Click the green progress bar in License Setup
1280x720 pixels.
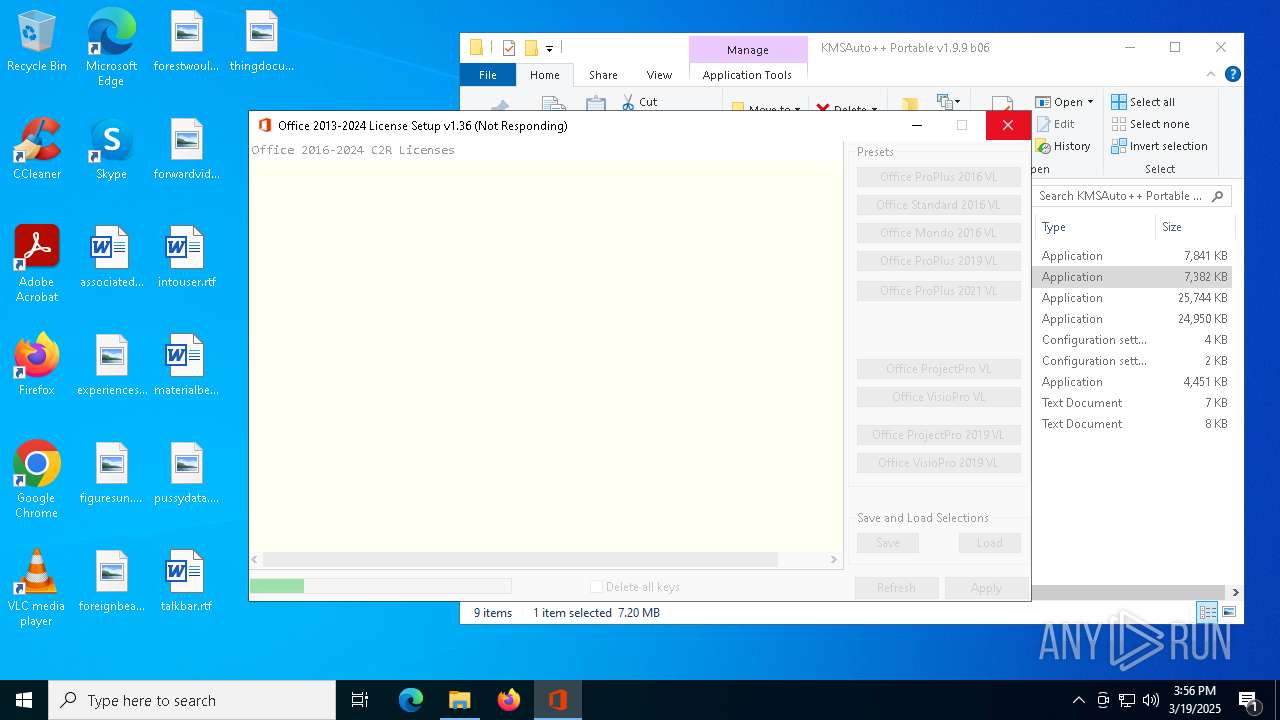point(277,586)
